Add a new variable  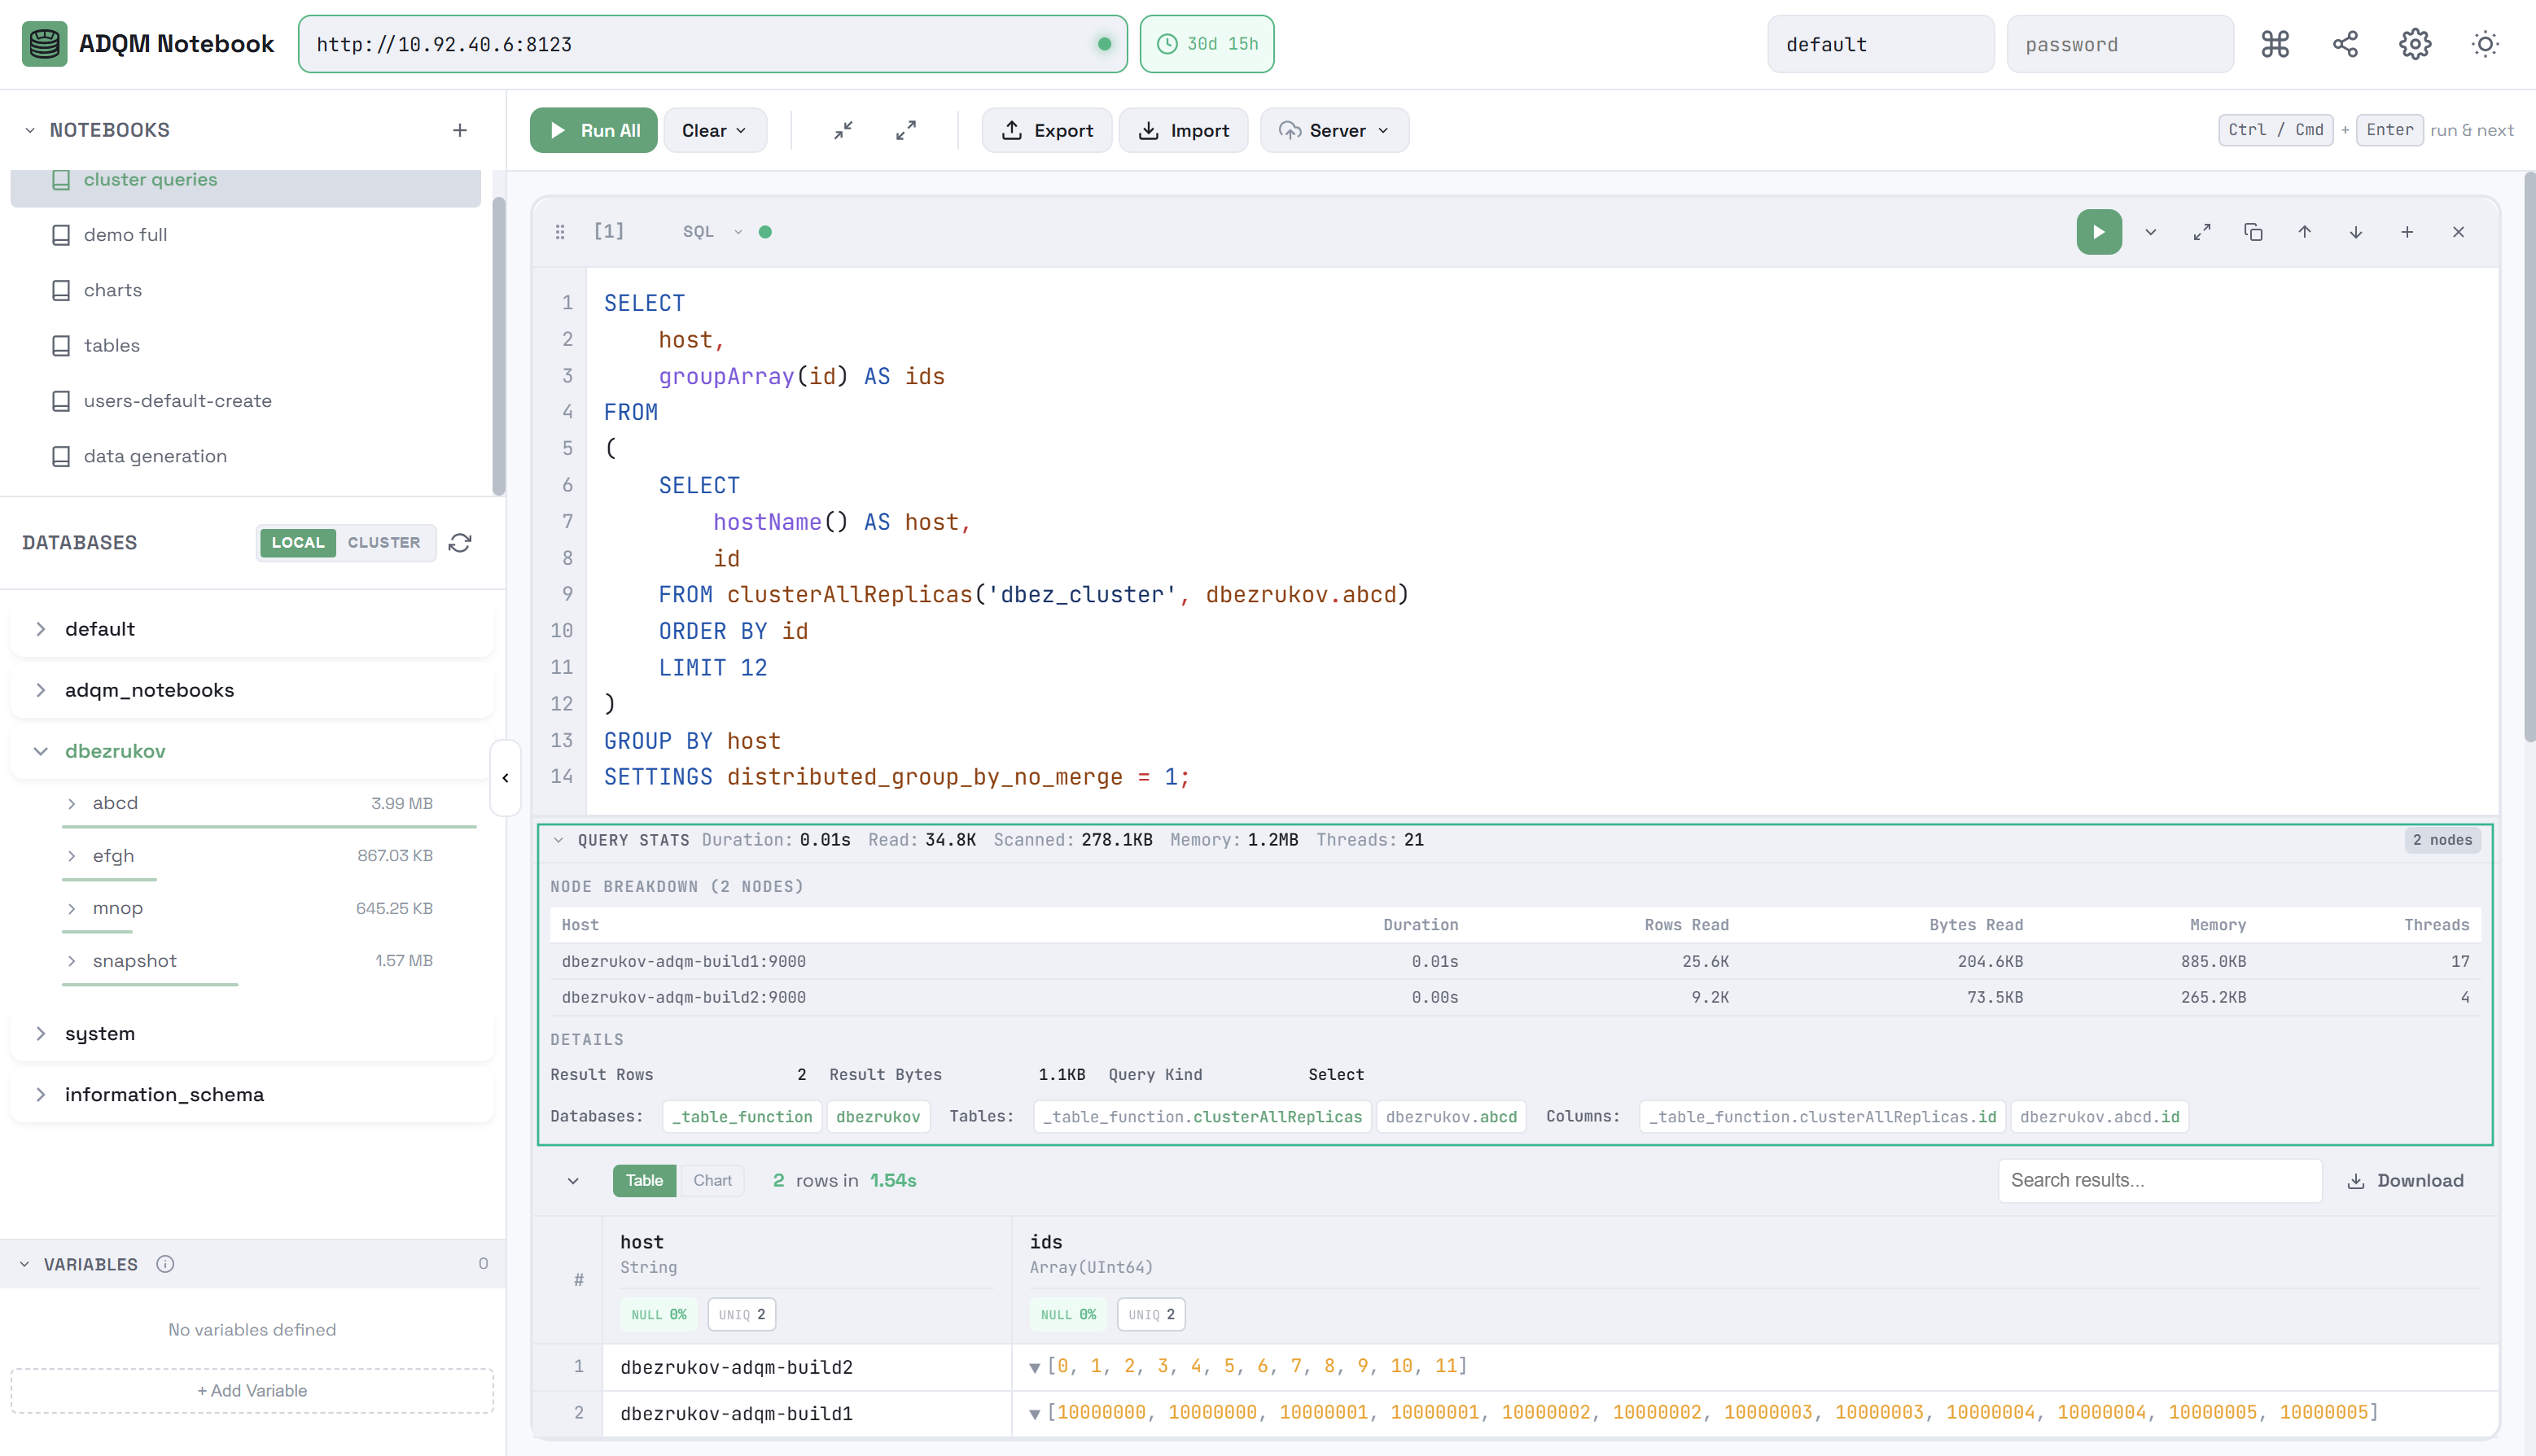251,1390
